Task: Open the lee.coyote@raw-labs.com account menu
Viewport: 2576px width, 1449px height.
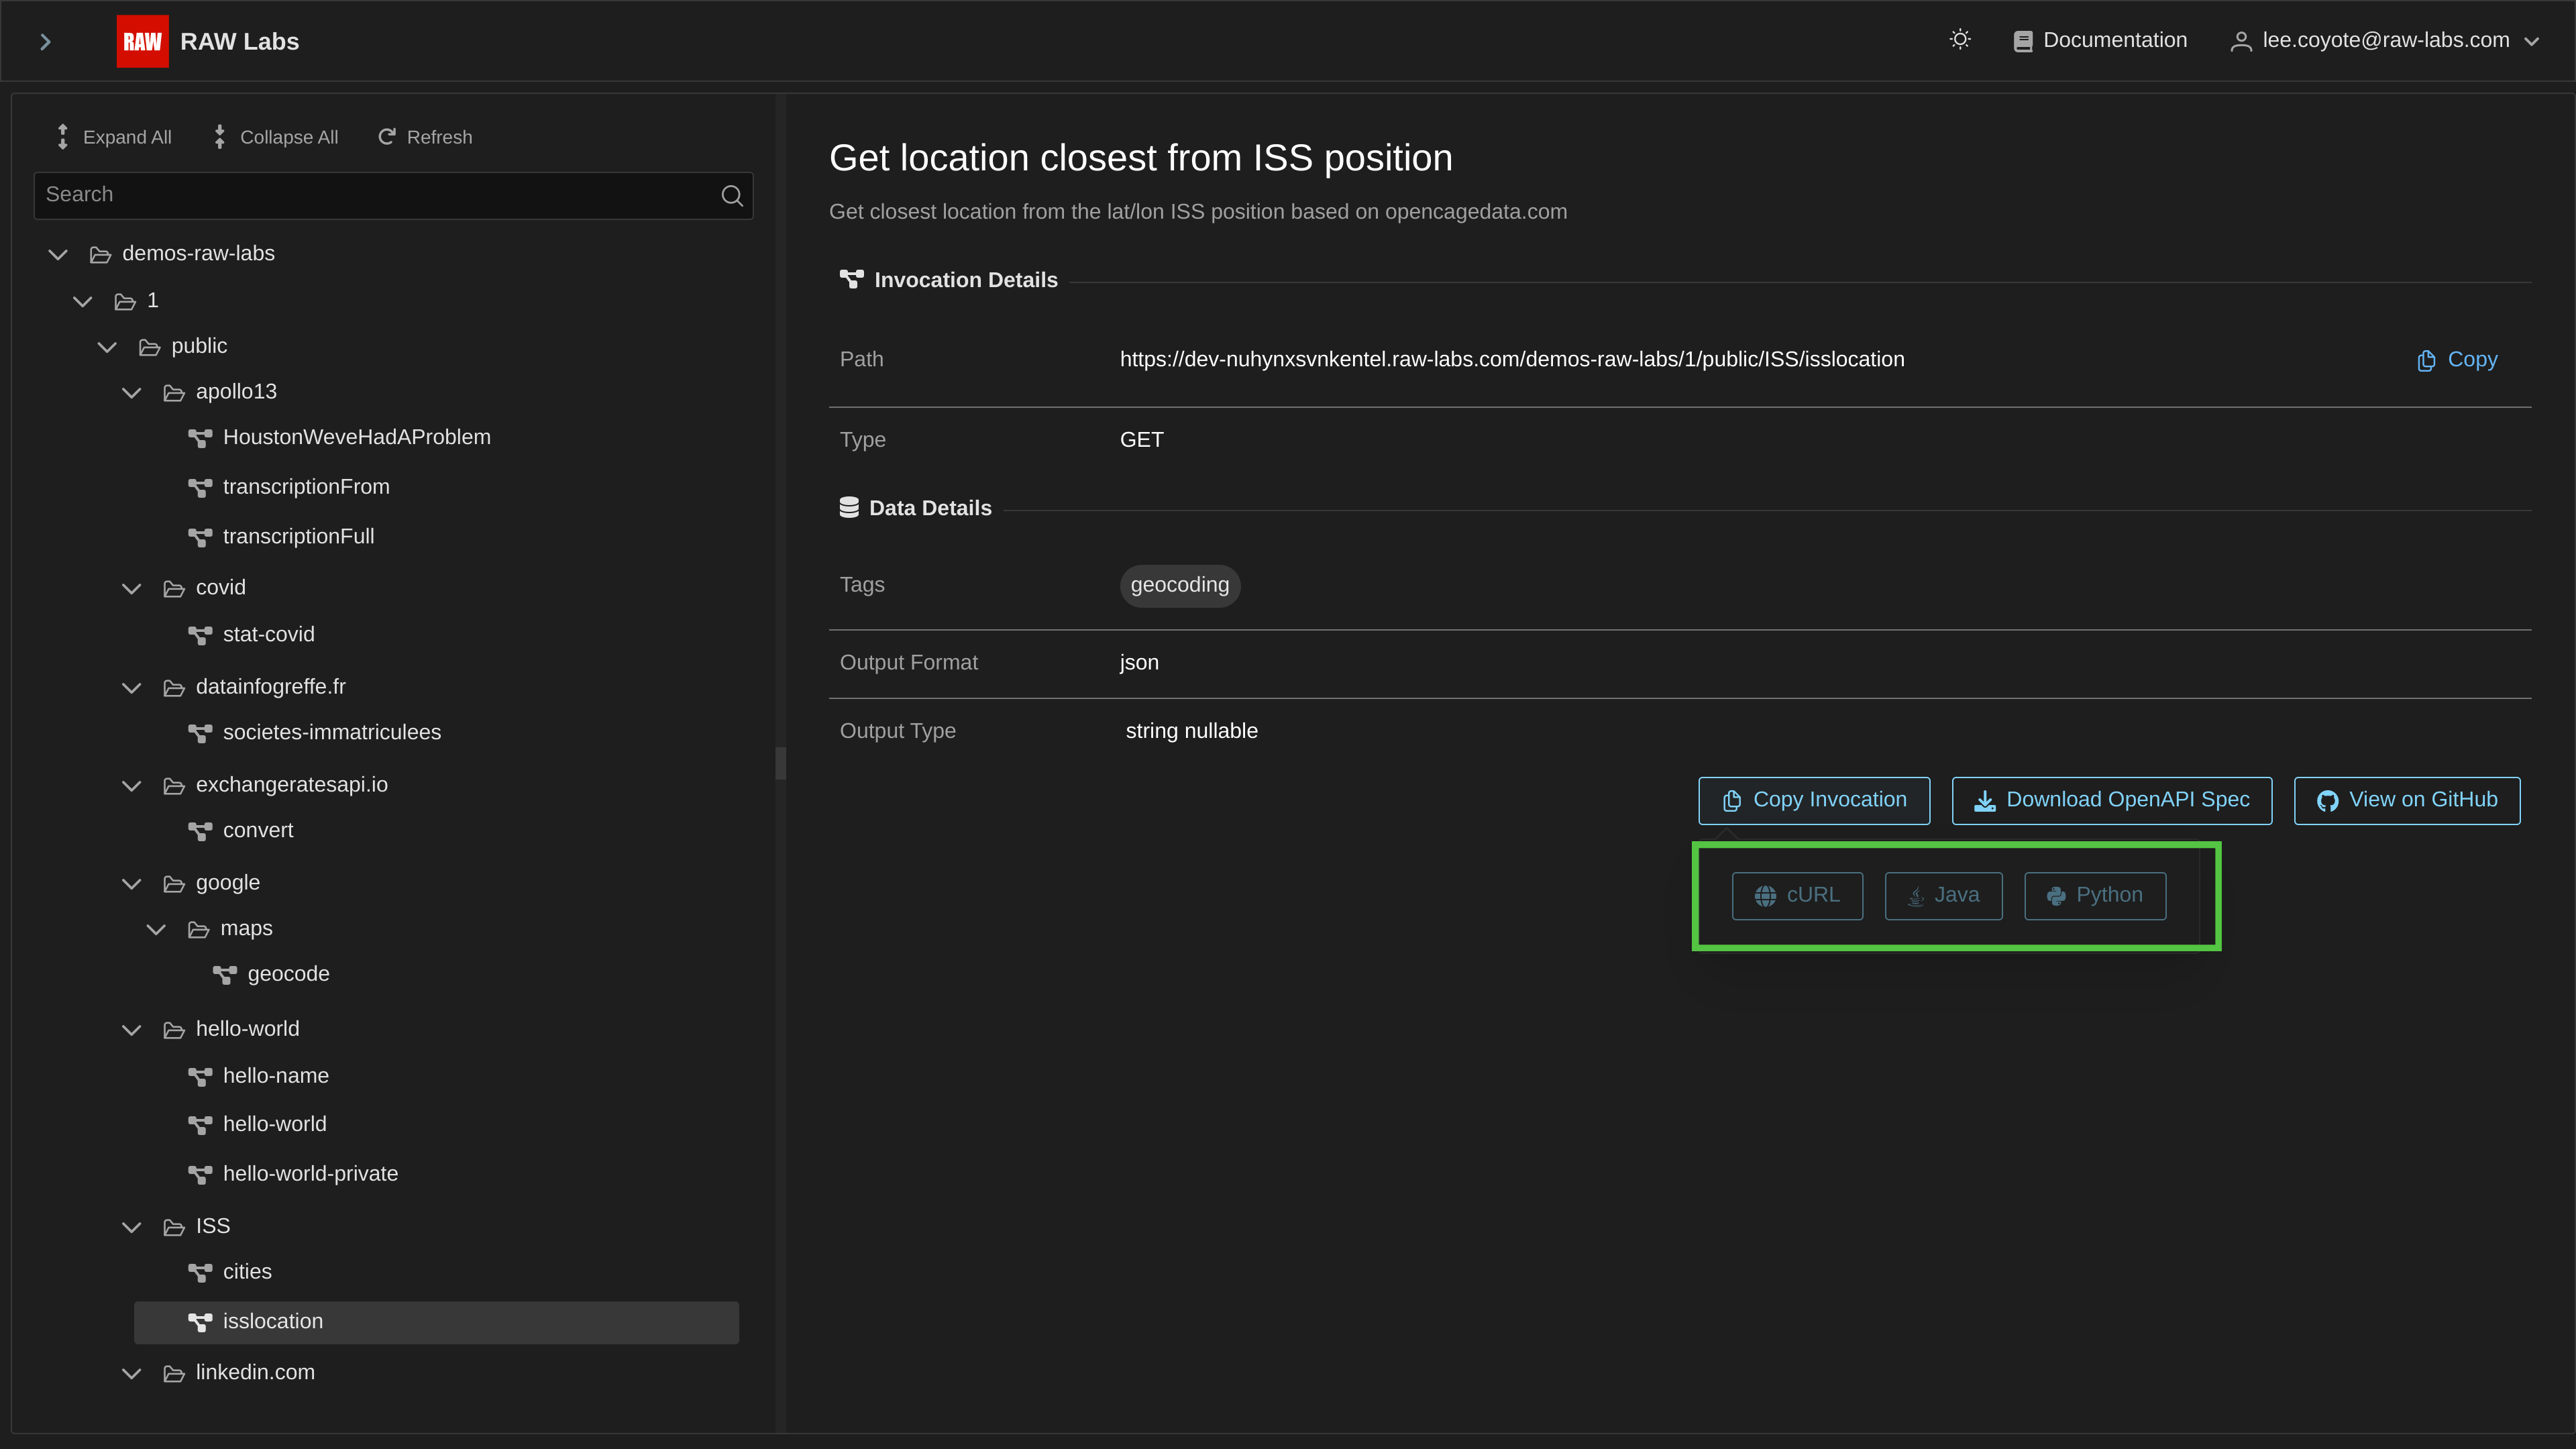Action: click(x=2385, y=40)
